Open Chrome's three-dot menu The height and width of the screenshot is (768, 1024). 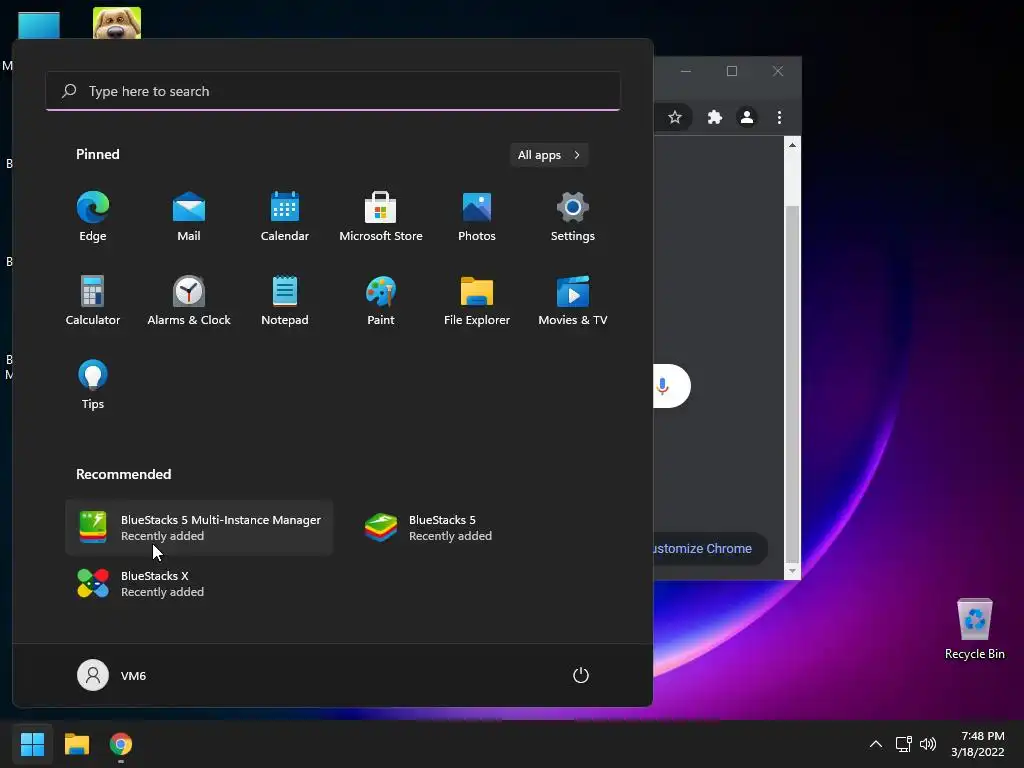[x=779, y=117]
